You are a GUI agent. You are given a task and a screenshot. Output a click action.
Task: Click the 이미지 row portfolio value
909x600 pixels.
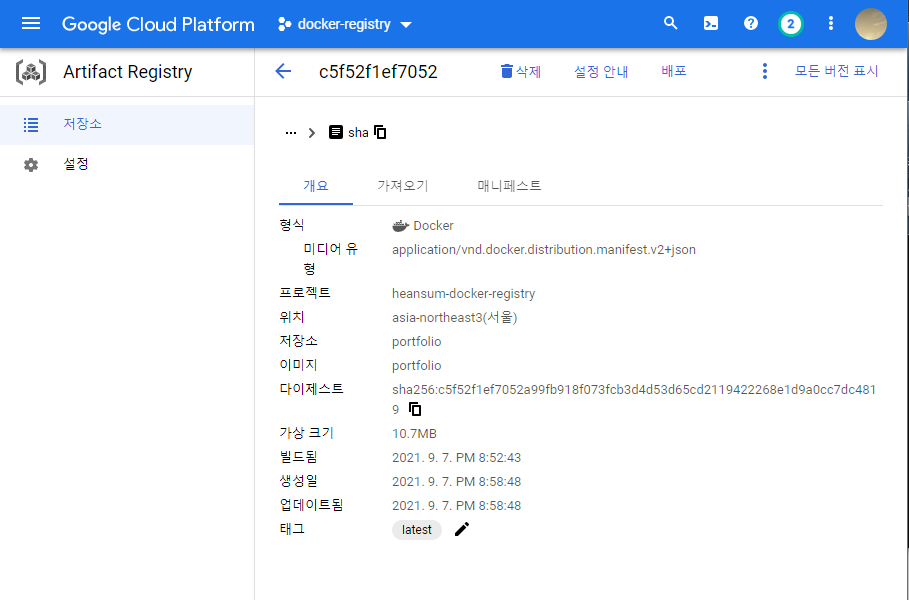pos(416,366)
